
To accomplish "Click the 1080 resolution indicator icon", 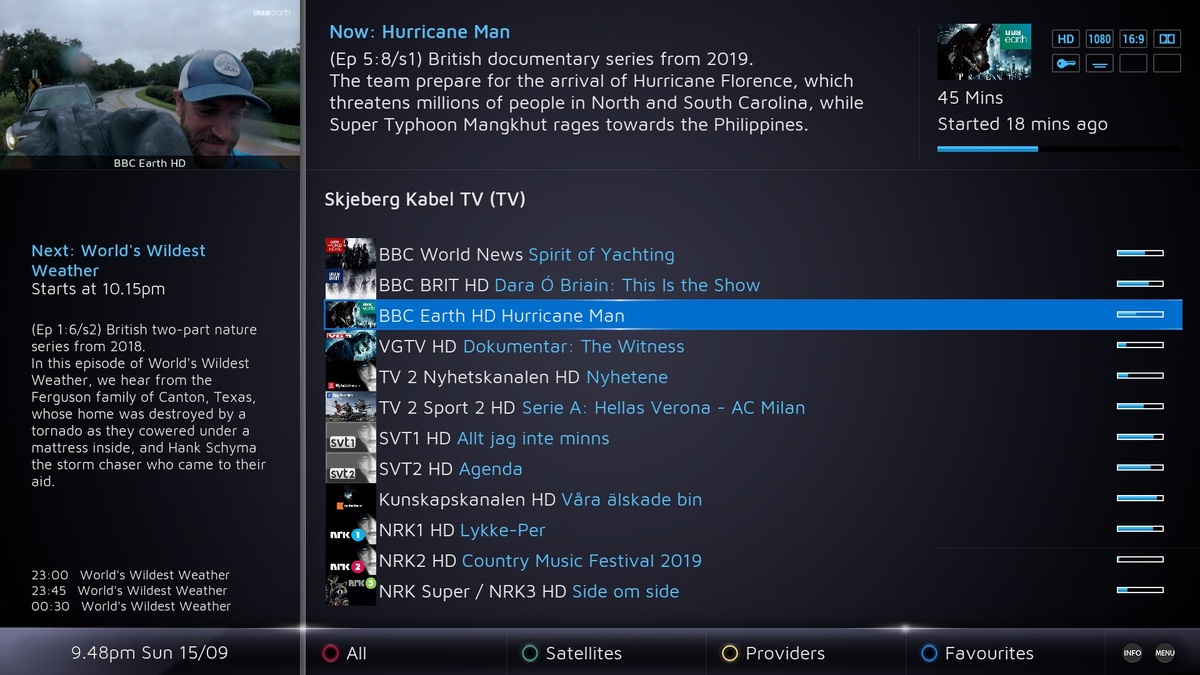I will coord(1100,39).
